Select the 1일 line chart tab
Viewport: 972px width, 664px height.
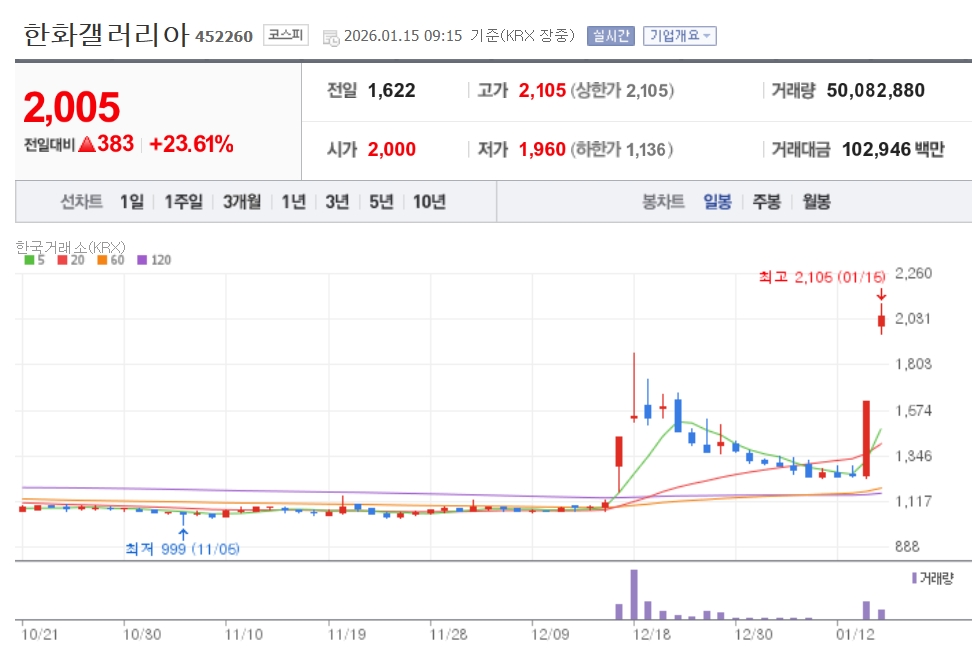(131, 201)
